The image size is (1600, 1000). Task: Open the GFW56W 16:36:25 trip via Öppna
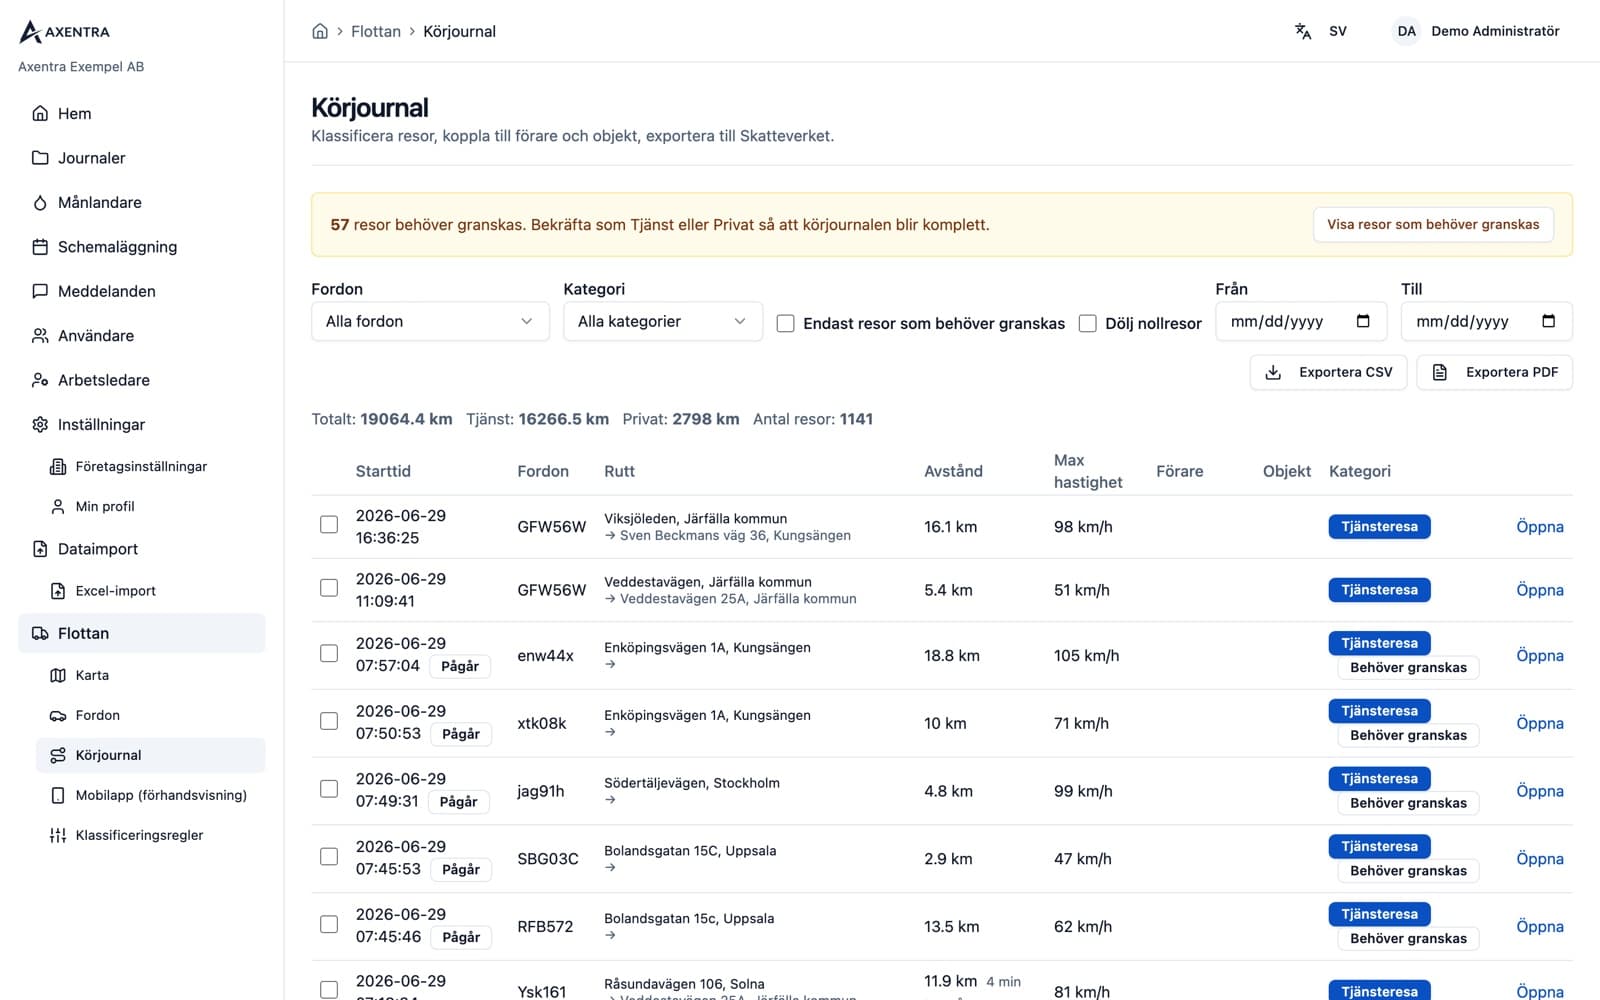click(1540, 527)
